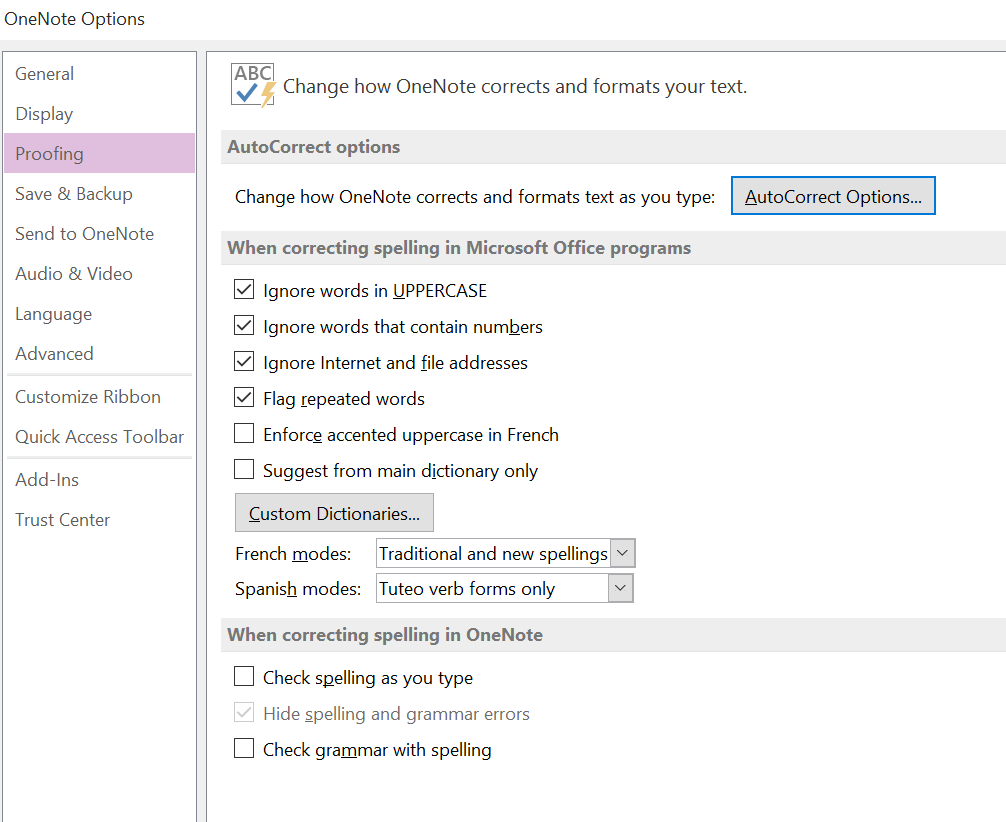This screenshot has width=1006, height=822.
Task: Click the ABC proofing checkmark icon
Action: (253, 85)
